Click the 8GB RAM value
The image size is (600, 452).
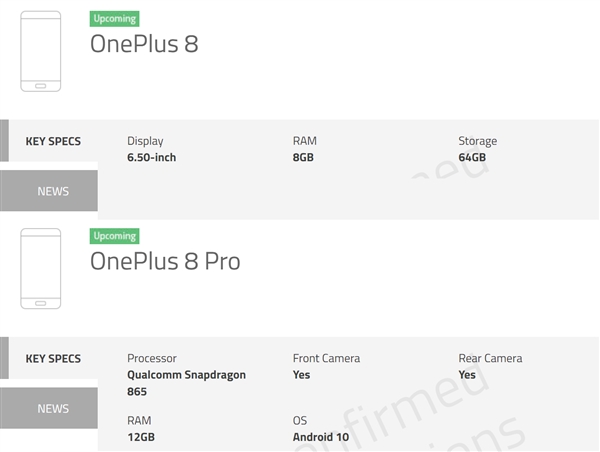(303, 157)
